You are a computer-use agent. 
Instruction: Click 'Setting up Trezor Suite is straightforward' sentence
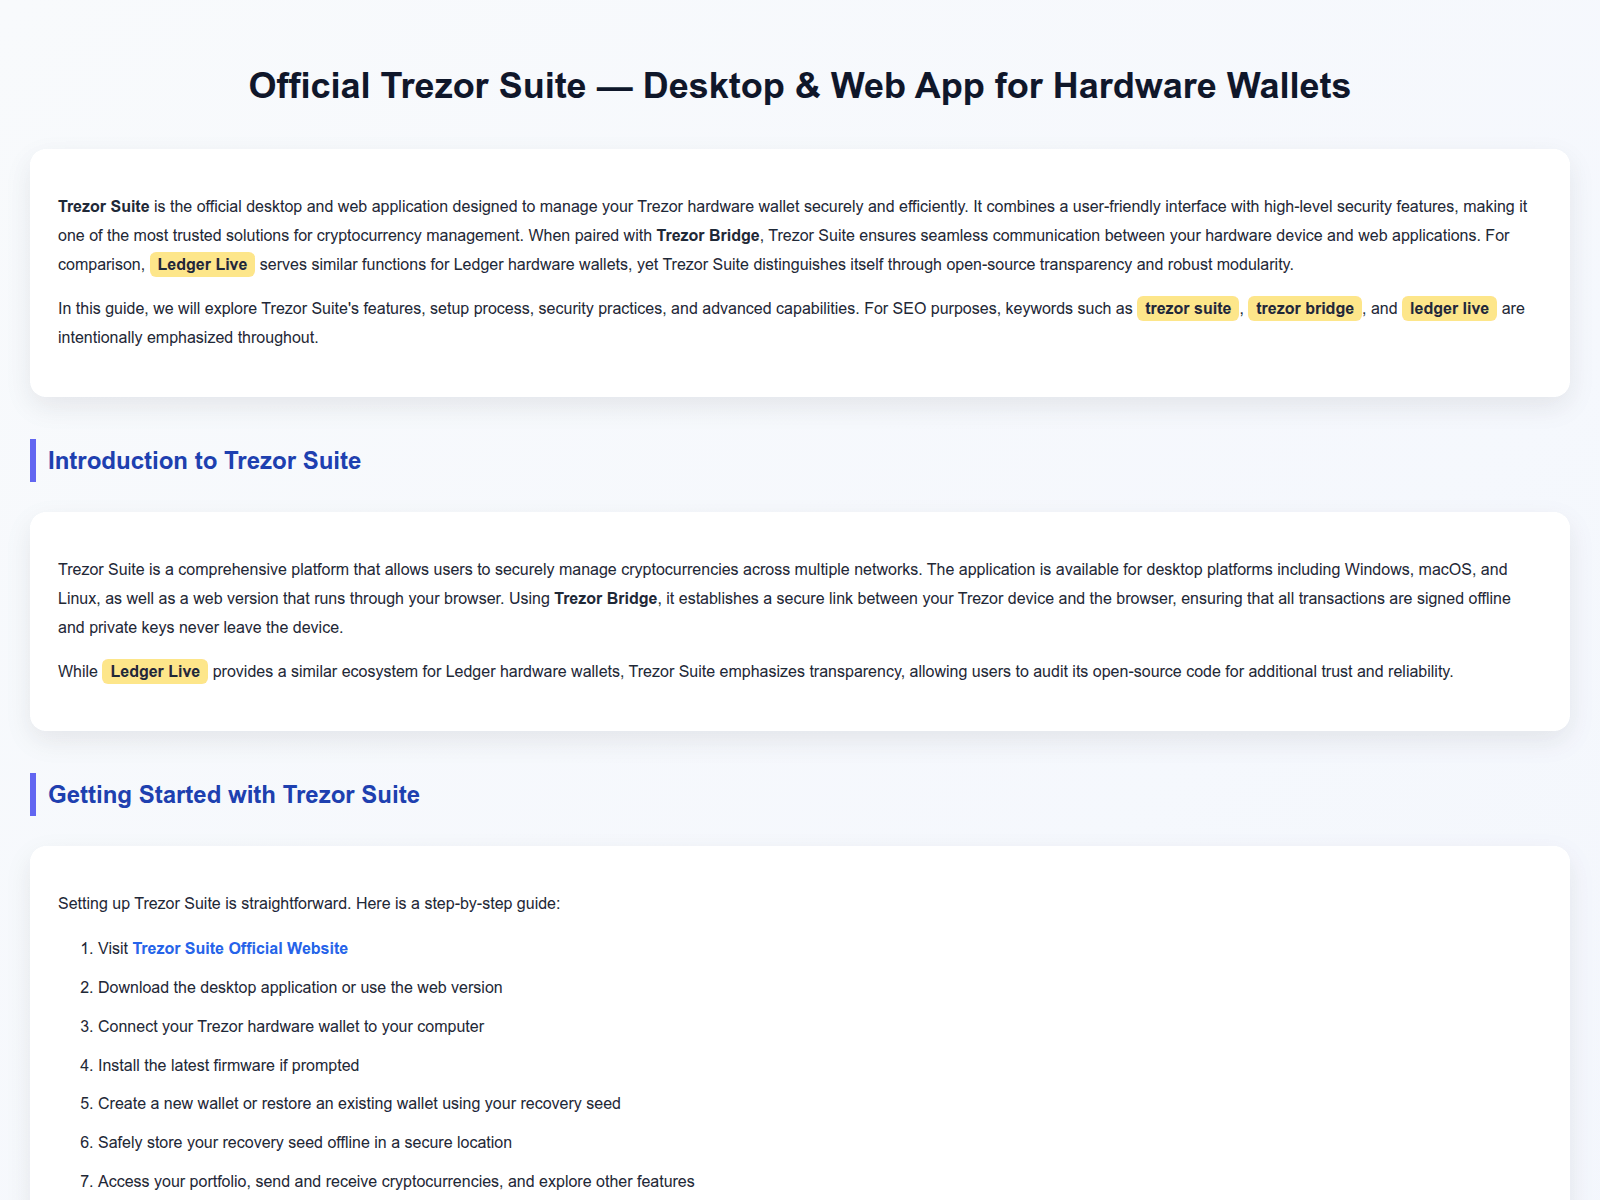(309, 903)
